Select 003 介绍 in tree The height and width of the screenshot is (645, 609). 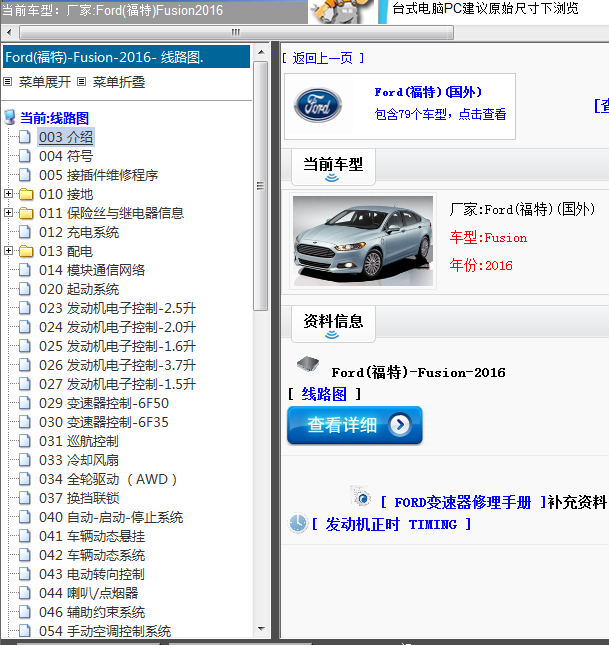point(66,137)
